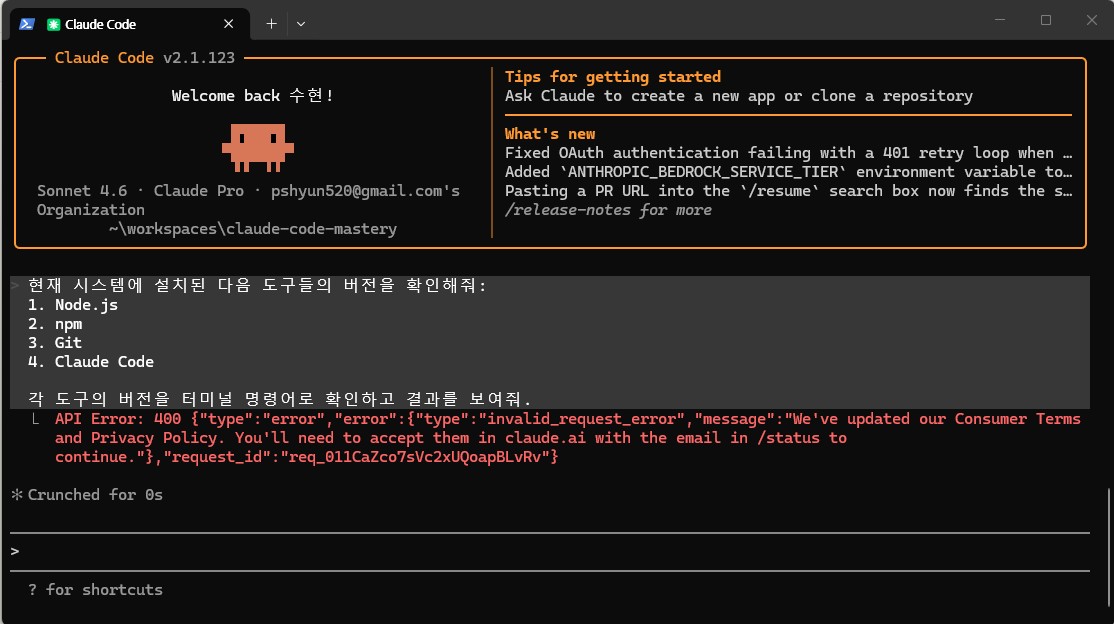
Task: Click the '? for shortcuts' hint
Action: pos(95,590)
